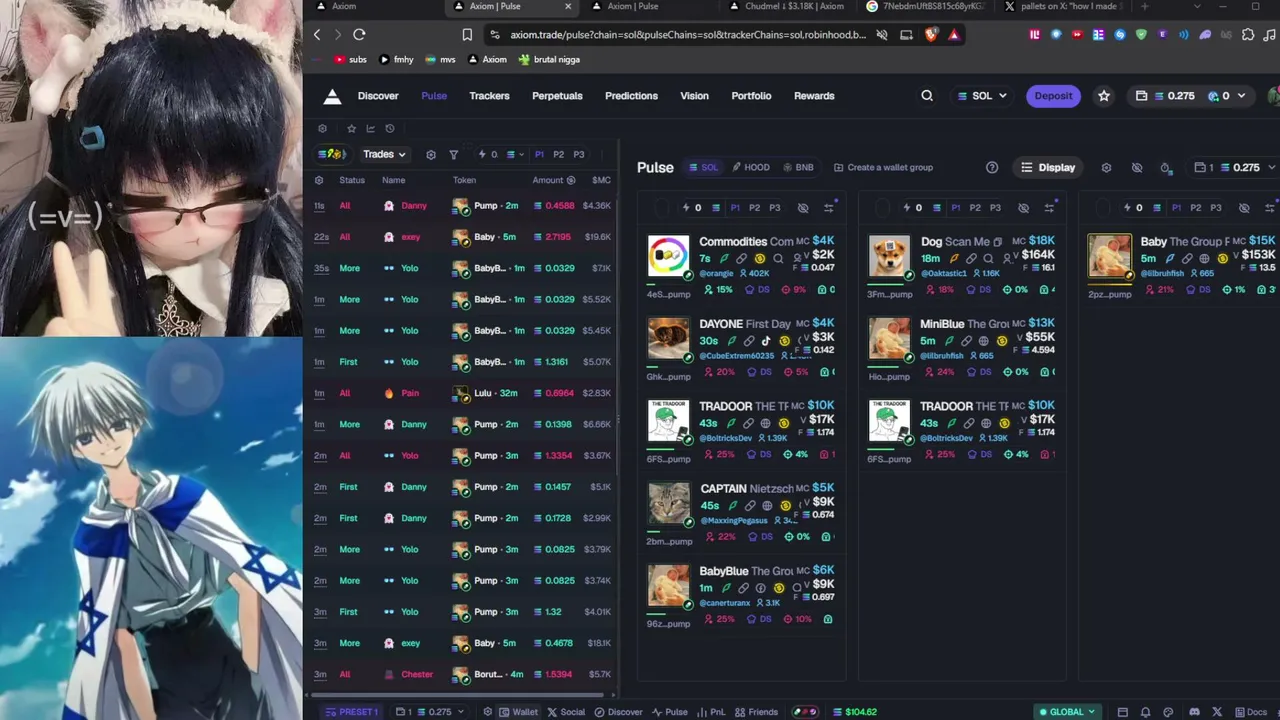Toggle the SOL chain filter next to Pulse
The image size is (1280, 720).
coord(704,168)
